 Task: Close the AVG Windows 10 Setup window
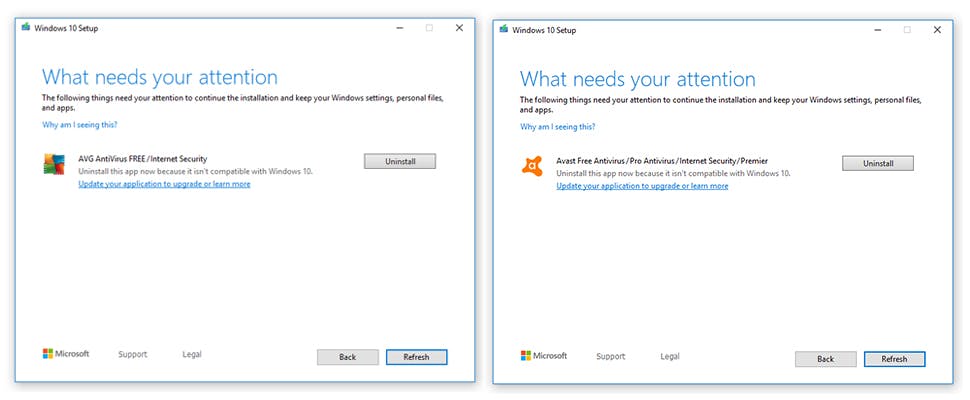click(459, 28)
